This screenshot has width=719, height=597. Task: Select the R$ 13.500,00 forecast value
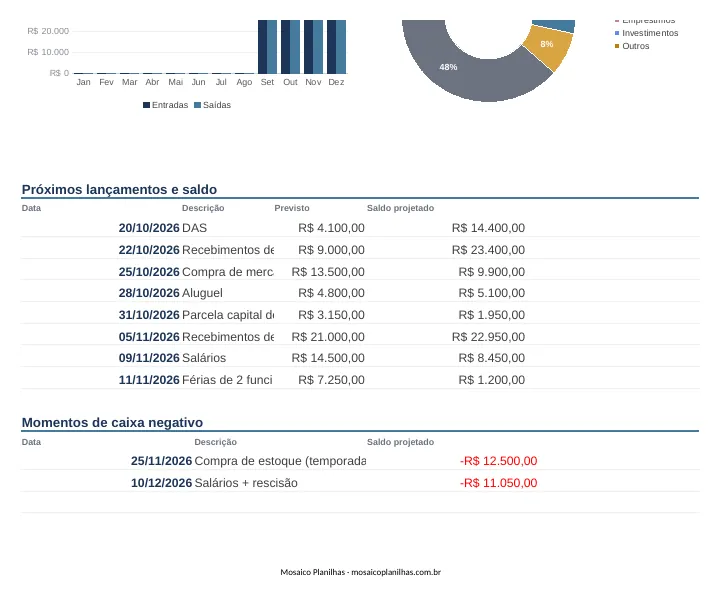coord(328,272)
